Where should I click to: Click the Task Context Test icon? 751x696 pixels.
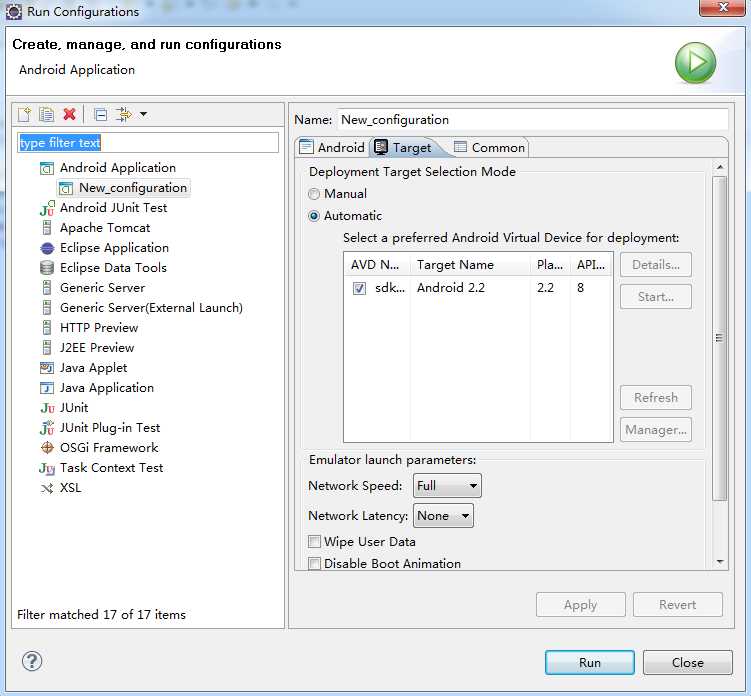click(46, 468)
